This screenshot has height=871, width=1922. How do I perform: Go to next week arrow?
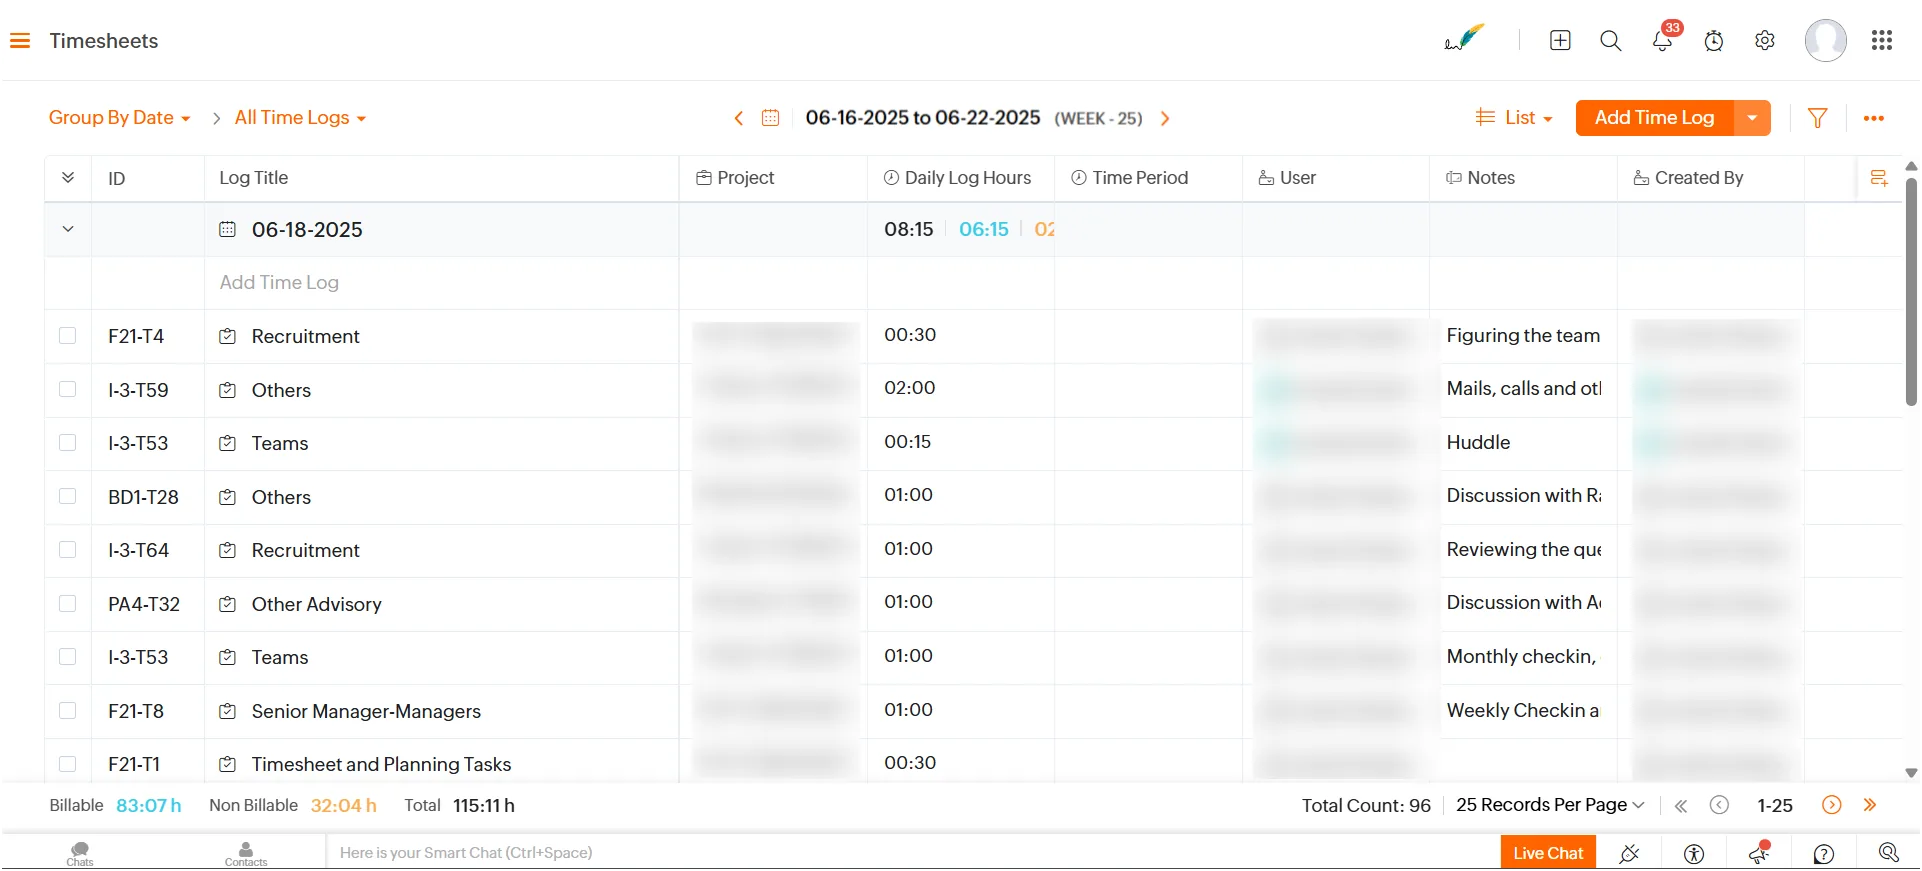(x=1165, y=118)
